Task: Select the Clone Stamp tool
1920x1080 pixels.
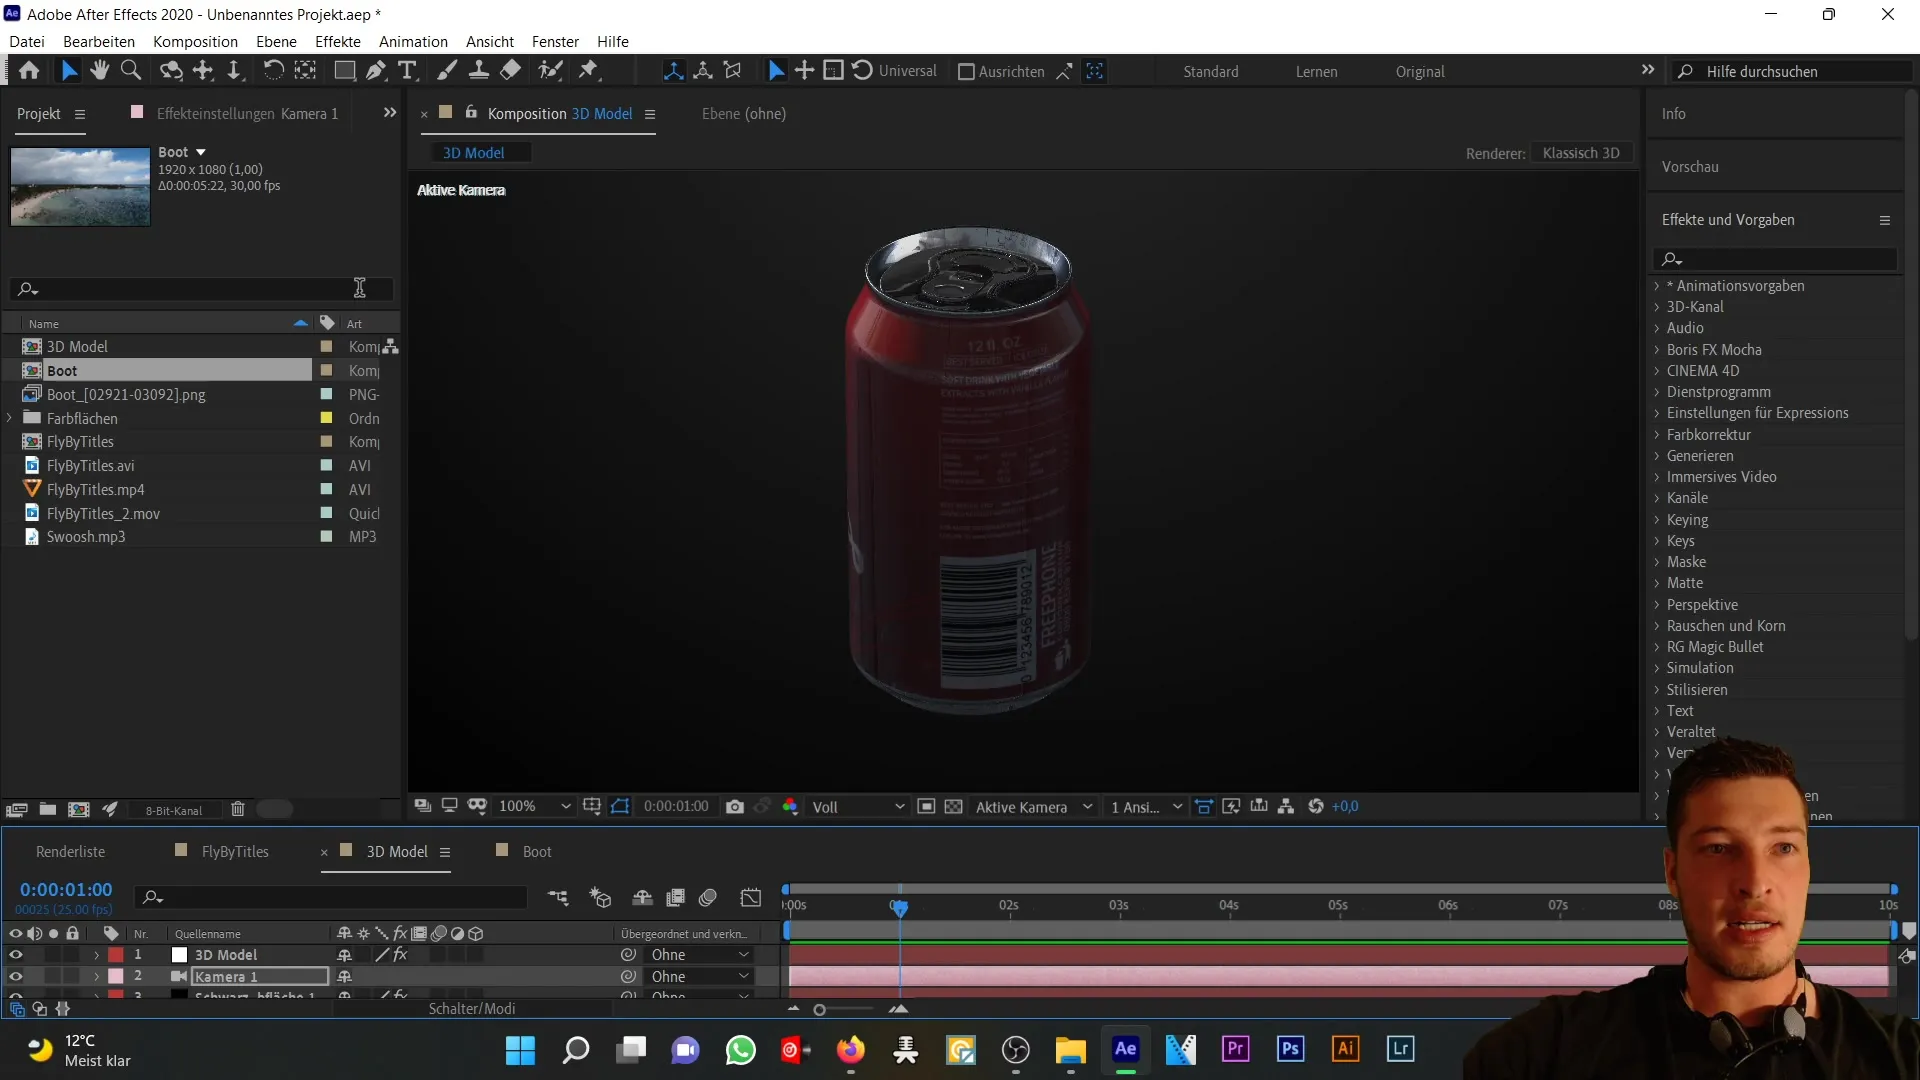Action: click(x=479, y=71)
